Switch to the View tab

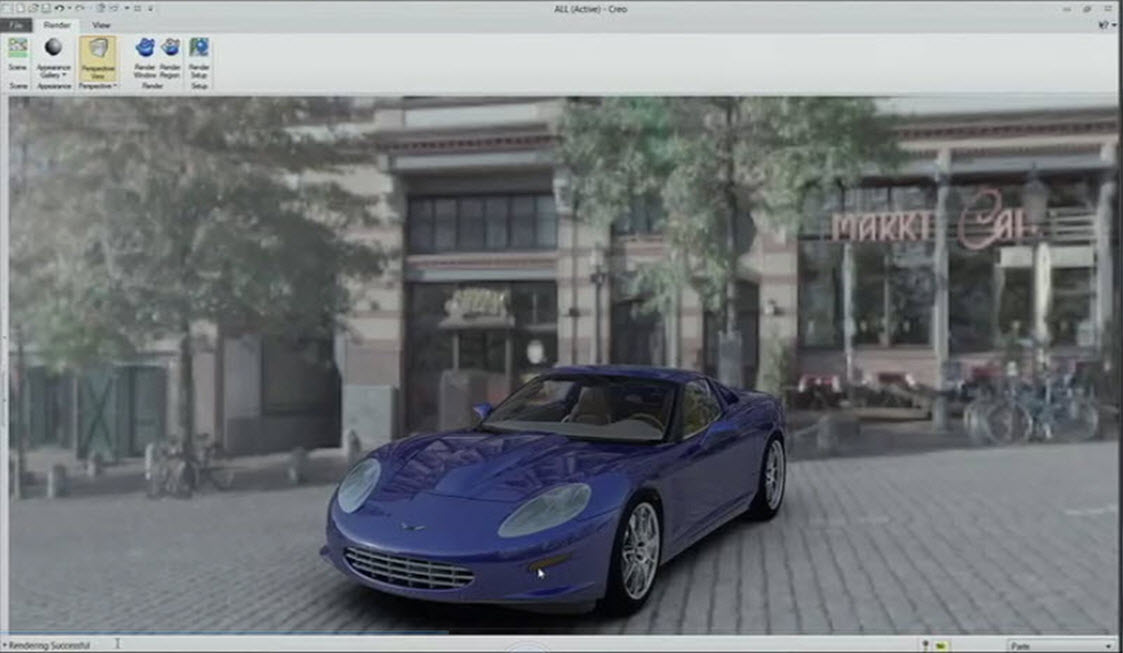point(101,25)
